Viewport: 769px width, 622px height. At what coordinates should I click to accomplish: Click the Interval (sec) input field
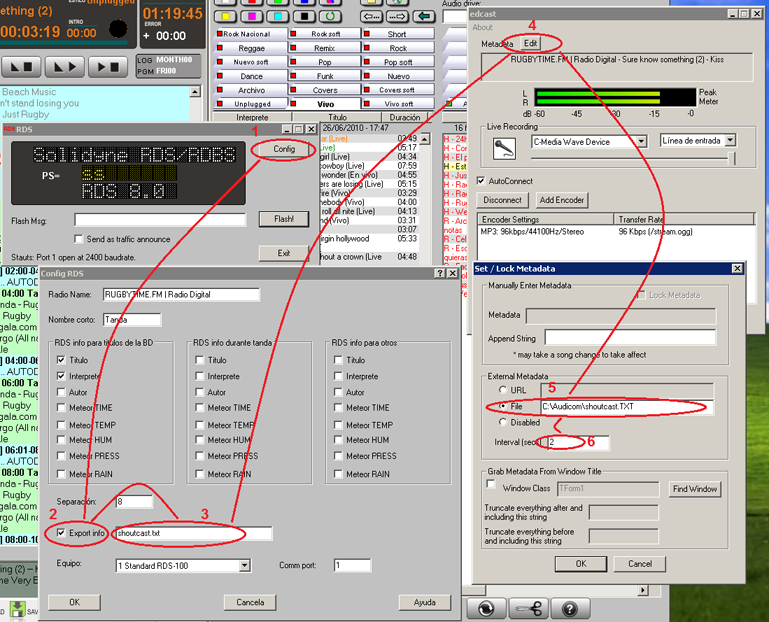[x=578, y=442]
